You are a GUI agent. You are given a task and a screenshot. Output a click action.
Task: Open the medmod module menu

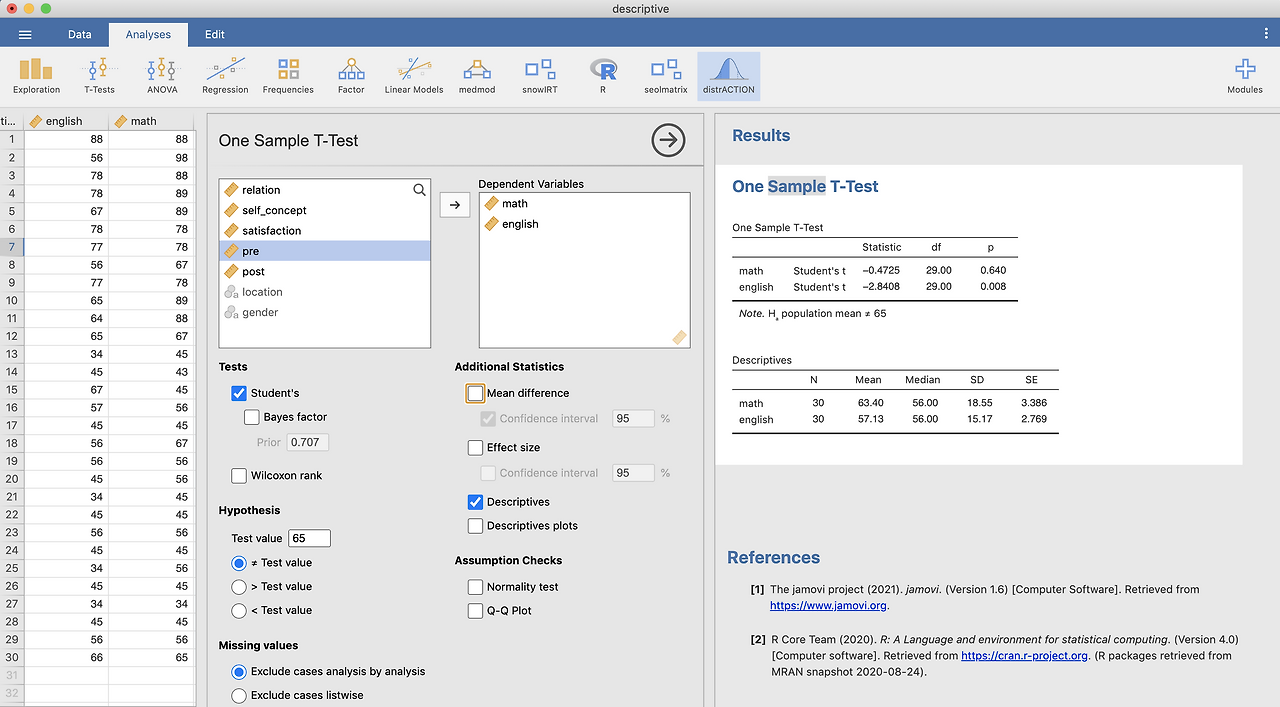[x=477, y=76]
